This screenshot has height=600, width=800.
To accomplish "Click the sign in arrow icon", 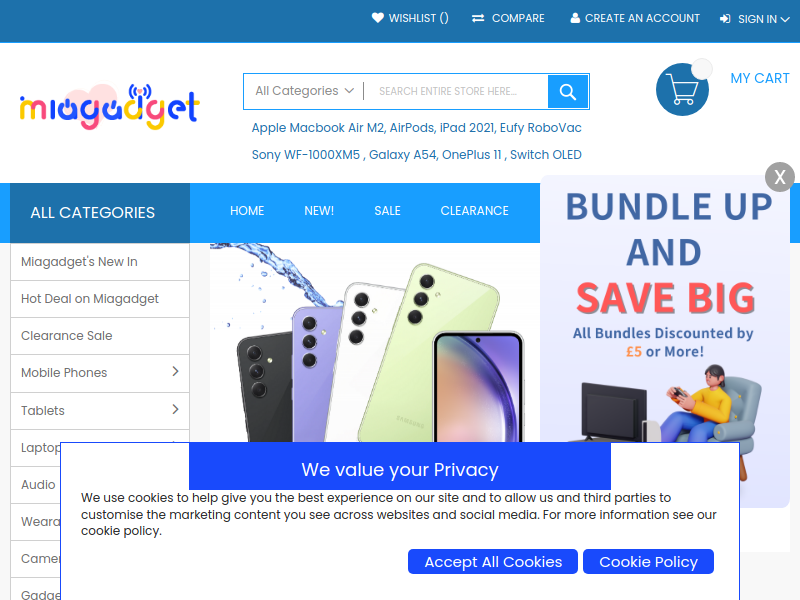I will pyautogui.click(x=725, y=19).
